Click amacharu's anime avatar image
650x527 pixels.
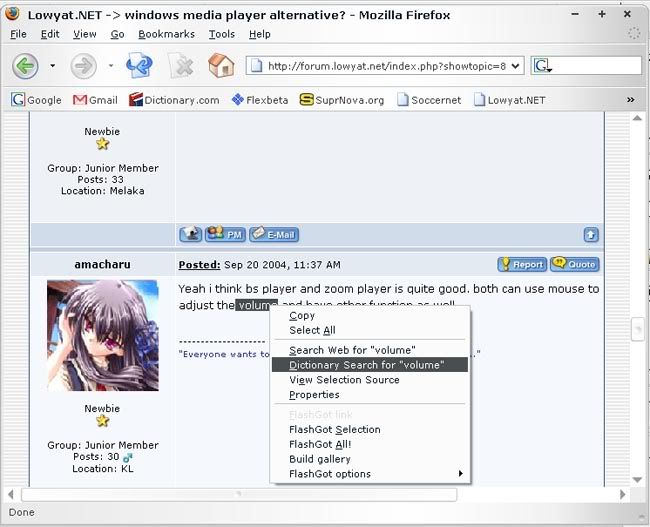[x=103, y=335]
